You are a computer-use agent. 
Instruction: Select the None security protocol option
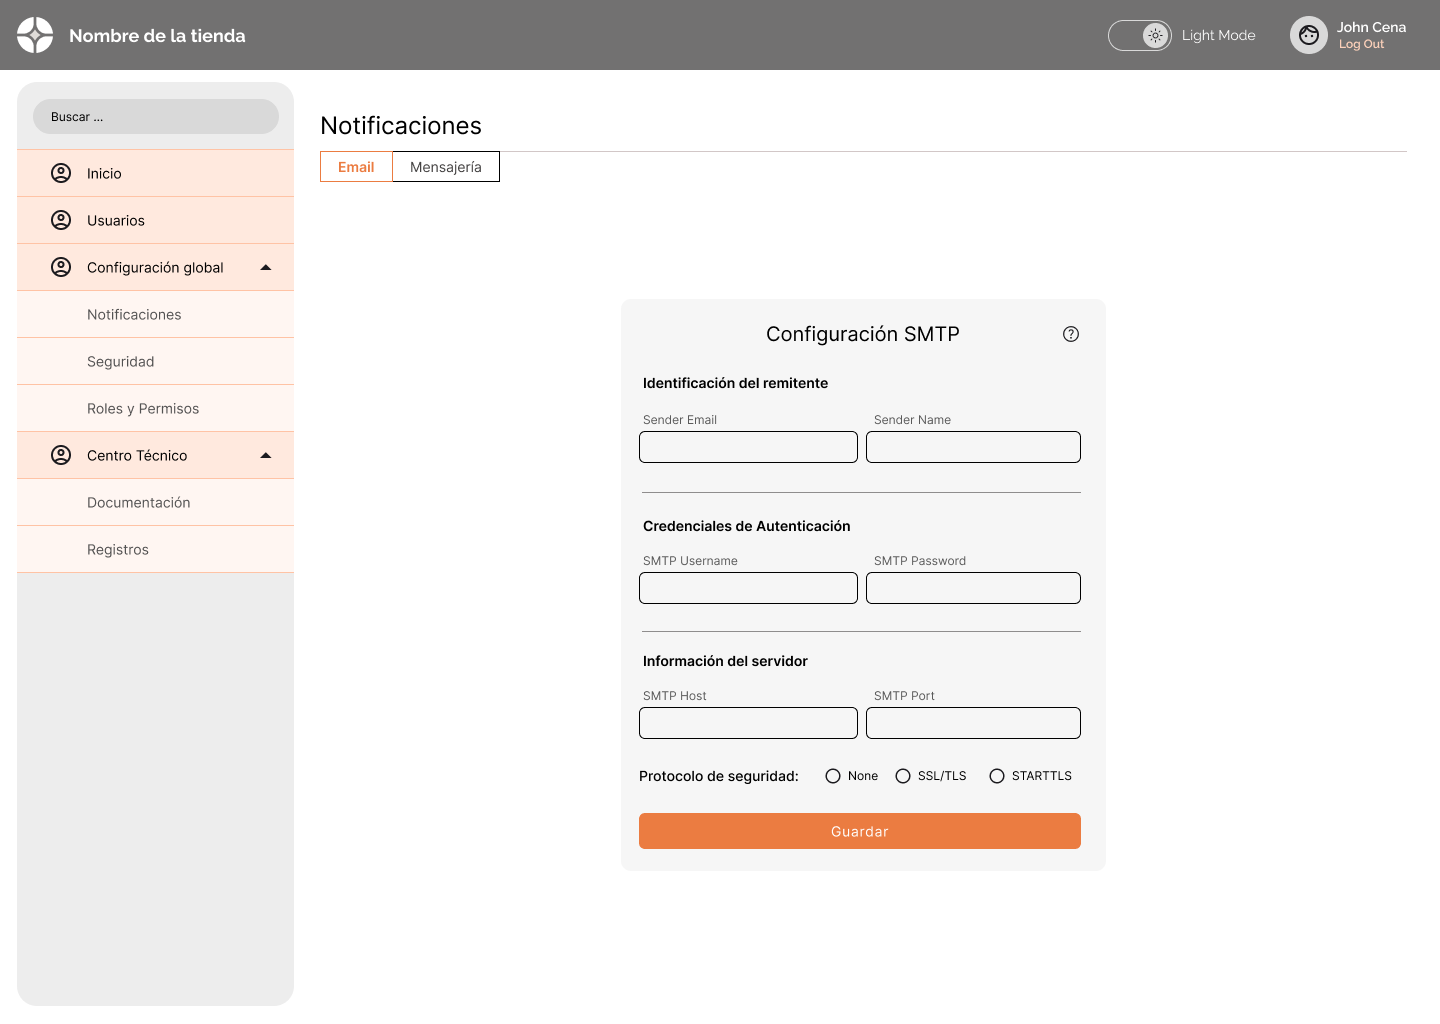coord(833,776)
